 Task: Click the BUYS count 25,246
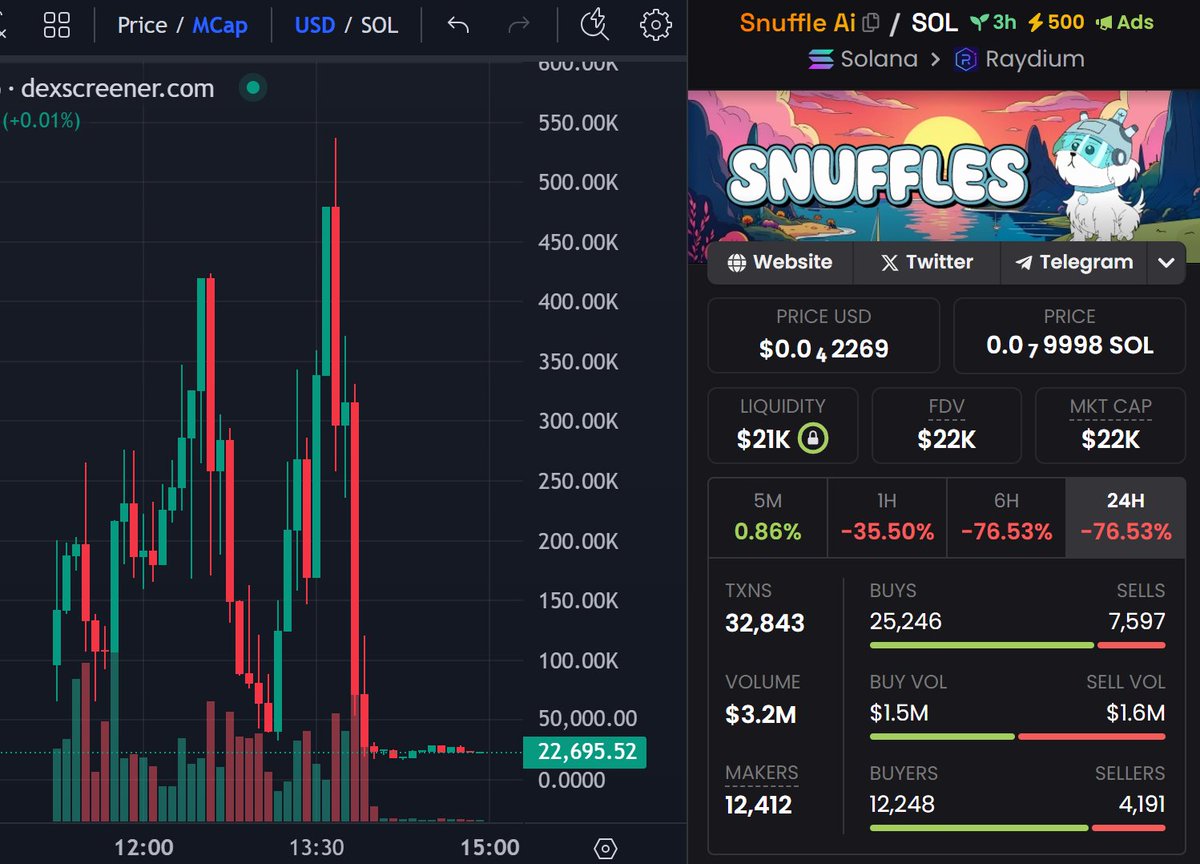906,622
